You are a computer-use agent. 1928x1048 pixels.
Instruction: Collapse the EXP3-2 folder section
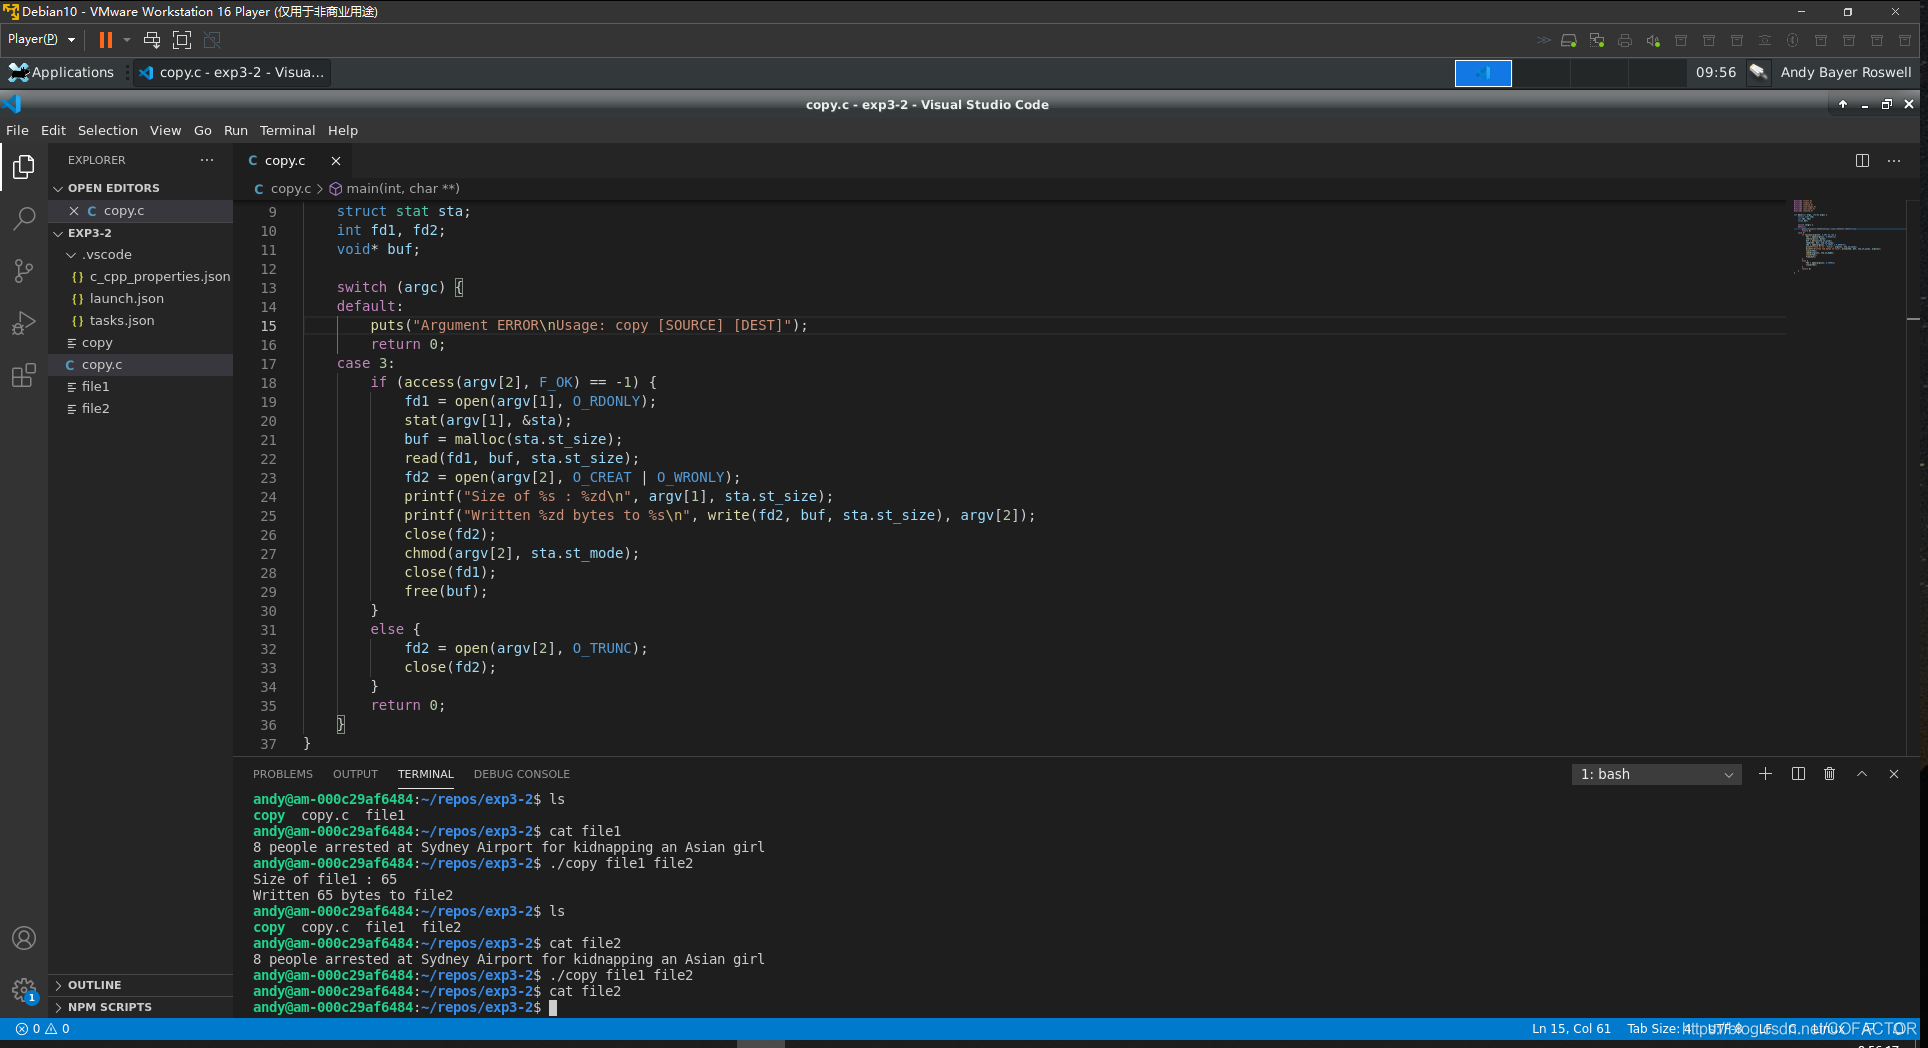58,233
